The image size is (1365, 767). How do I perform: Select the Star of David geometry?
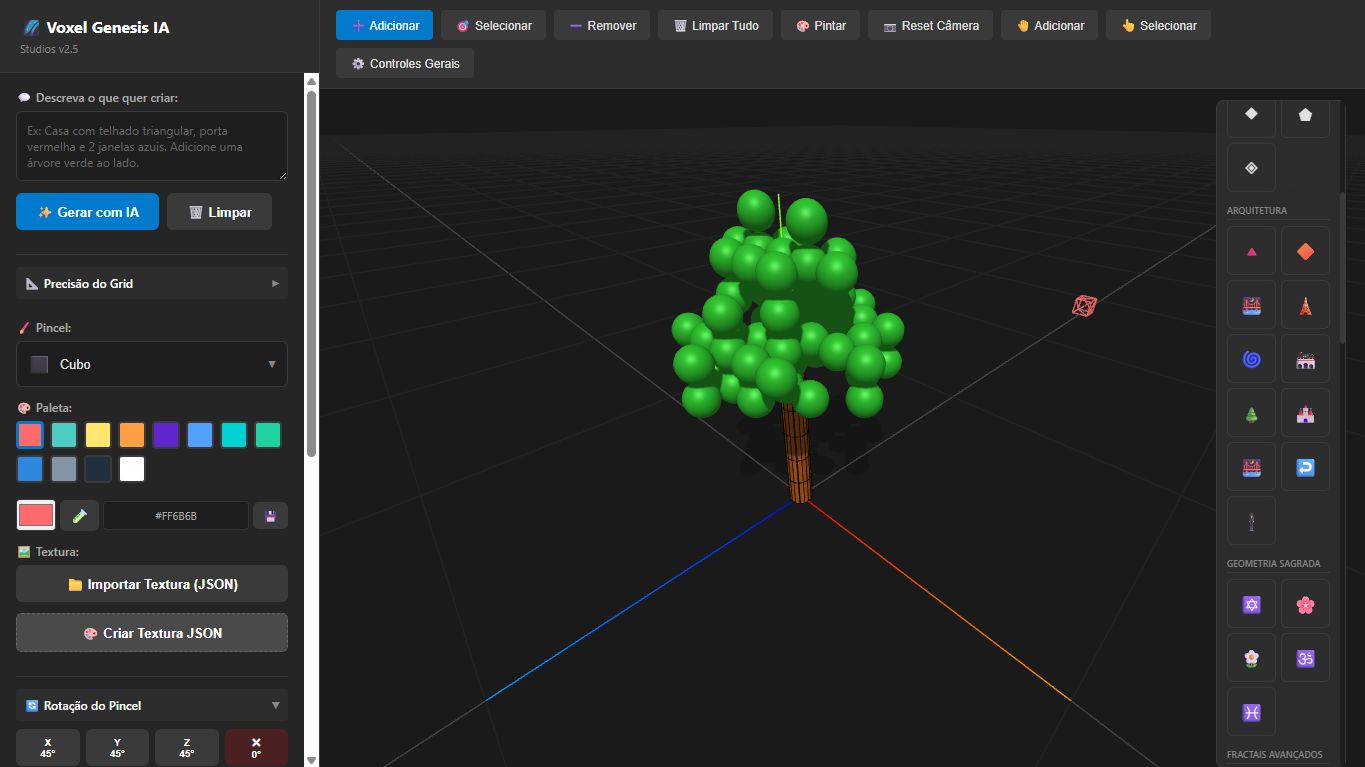(1251, 604)
